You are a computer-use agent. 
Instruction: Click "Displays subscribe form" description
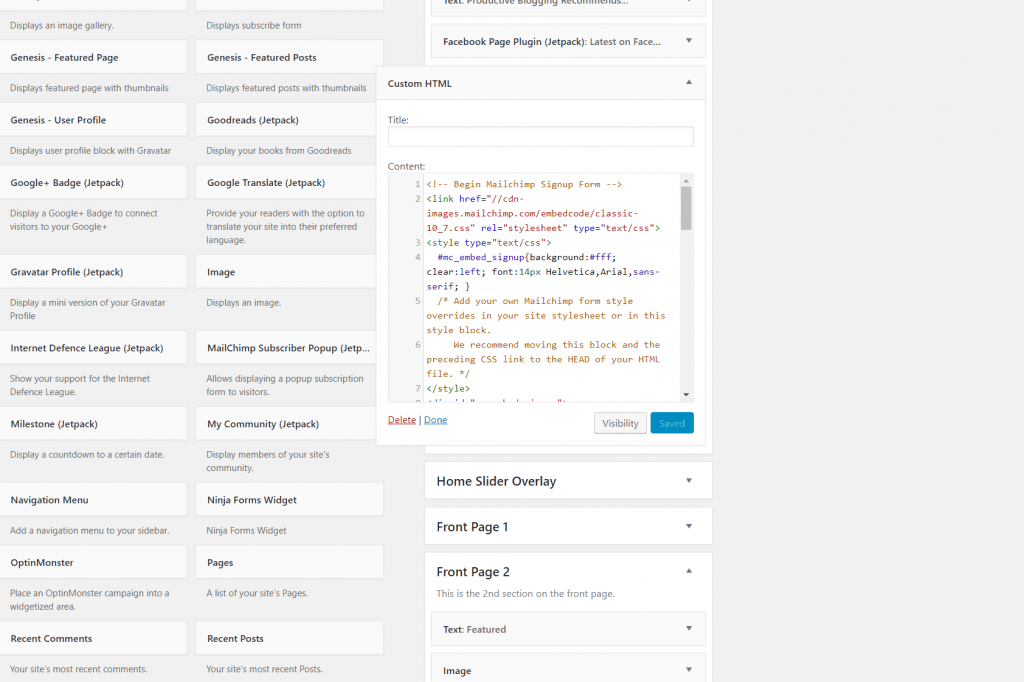coord(254,25)
